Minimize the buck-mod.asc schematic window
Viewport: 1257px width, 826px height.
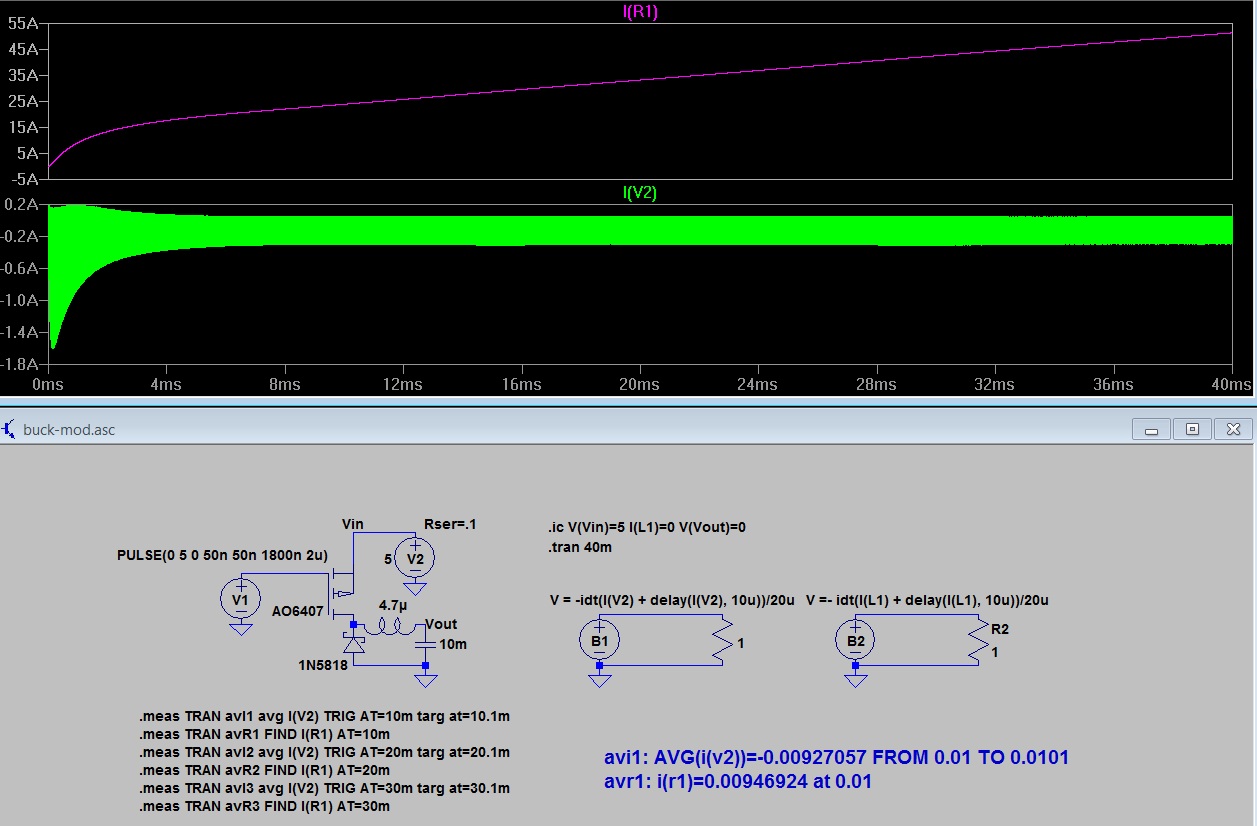tap(1151, 430)
